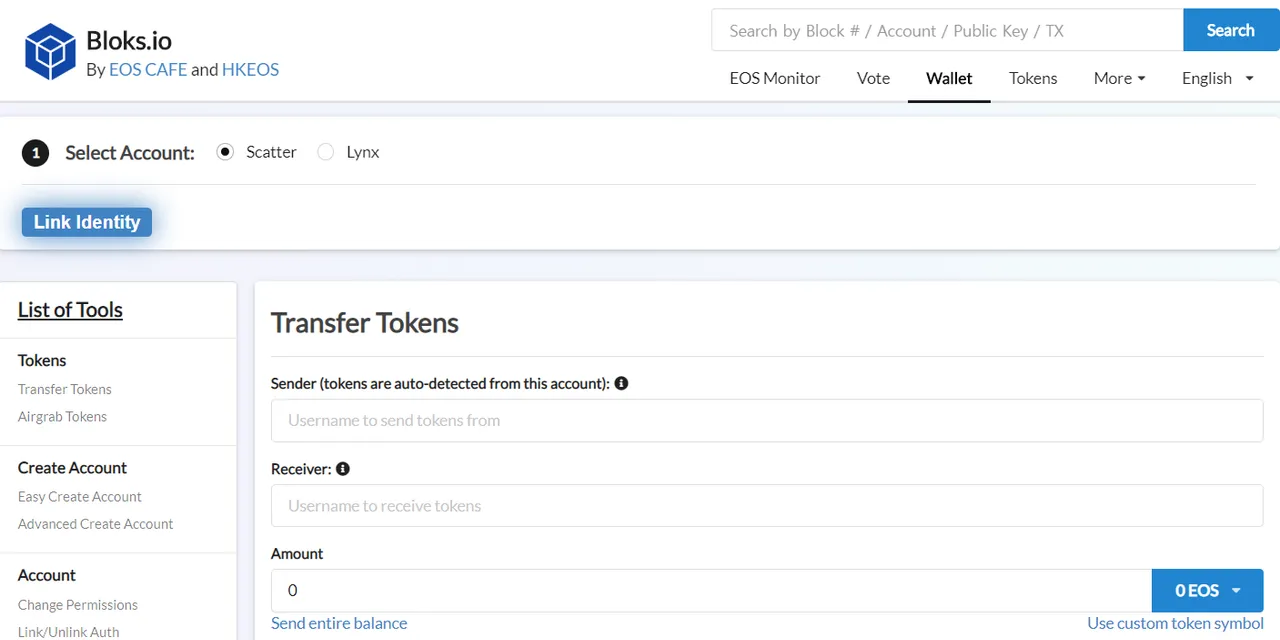This screenshot has width=1280, height=640.
Task: Click the Sender info icon
Action: (x=621, y=383)
